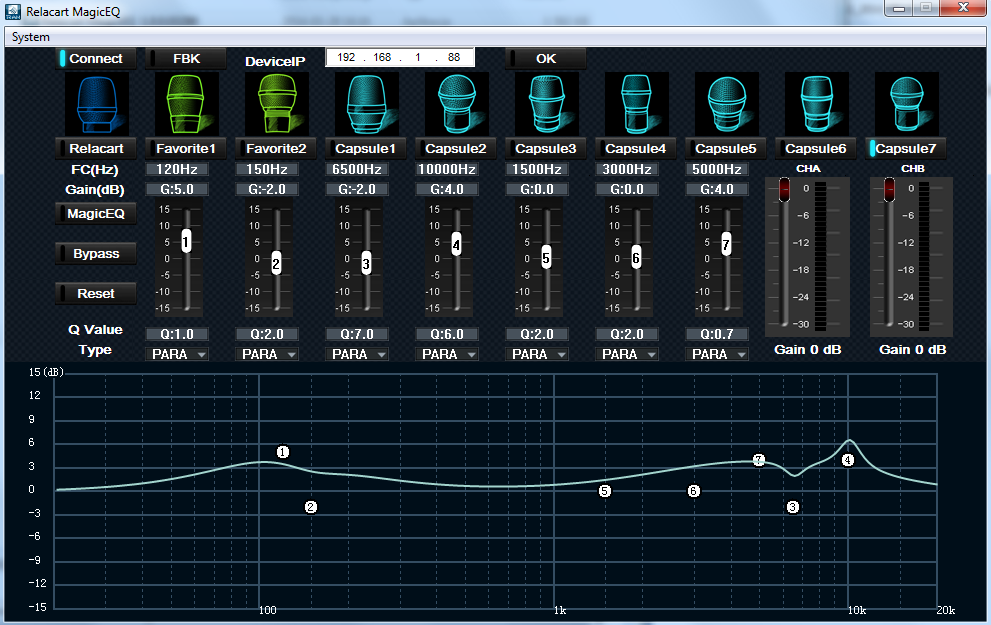Pick the Capsule3 microphone image

point(547,104)
